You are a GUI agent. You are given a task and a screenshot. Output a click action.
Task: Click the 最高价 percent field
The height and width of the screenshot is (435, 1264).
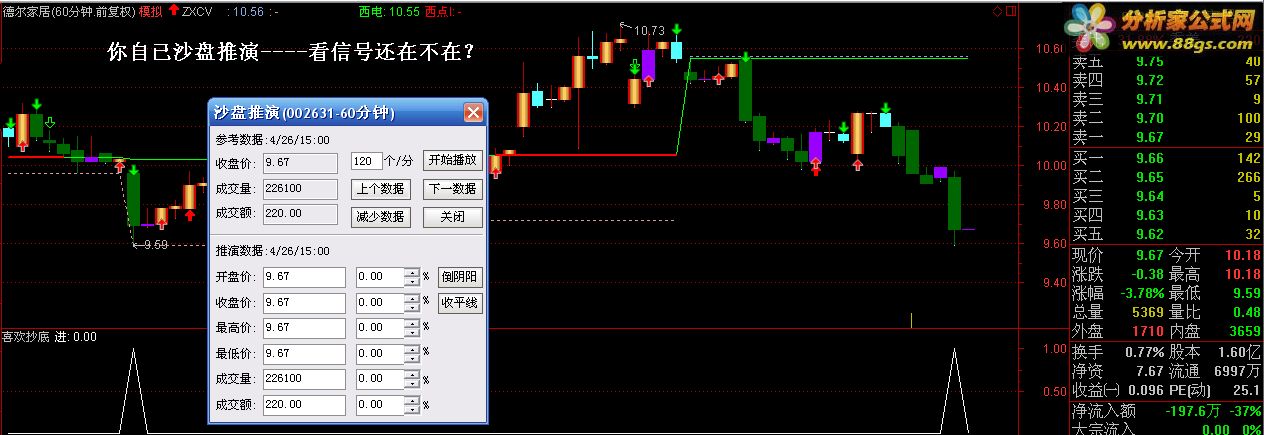380,328
